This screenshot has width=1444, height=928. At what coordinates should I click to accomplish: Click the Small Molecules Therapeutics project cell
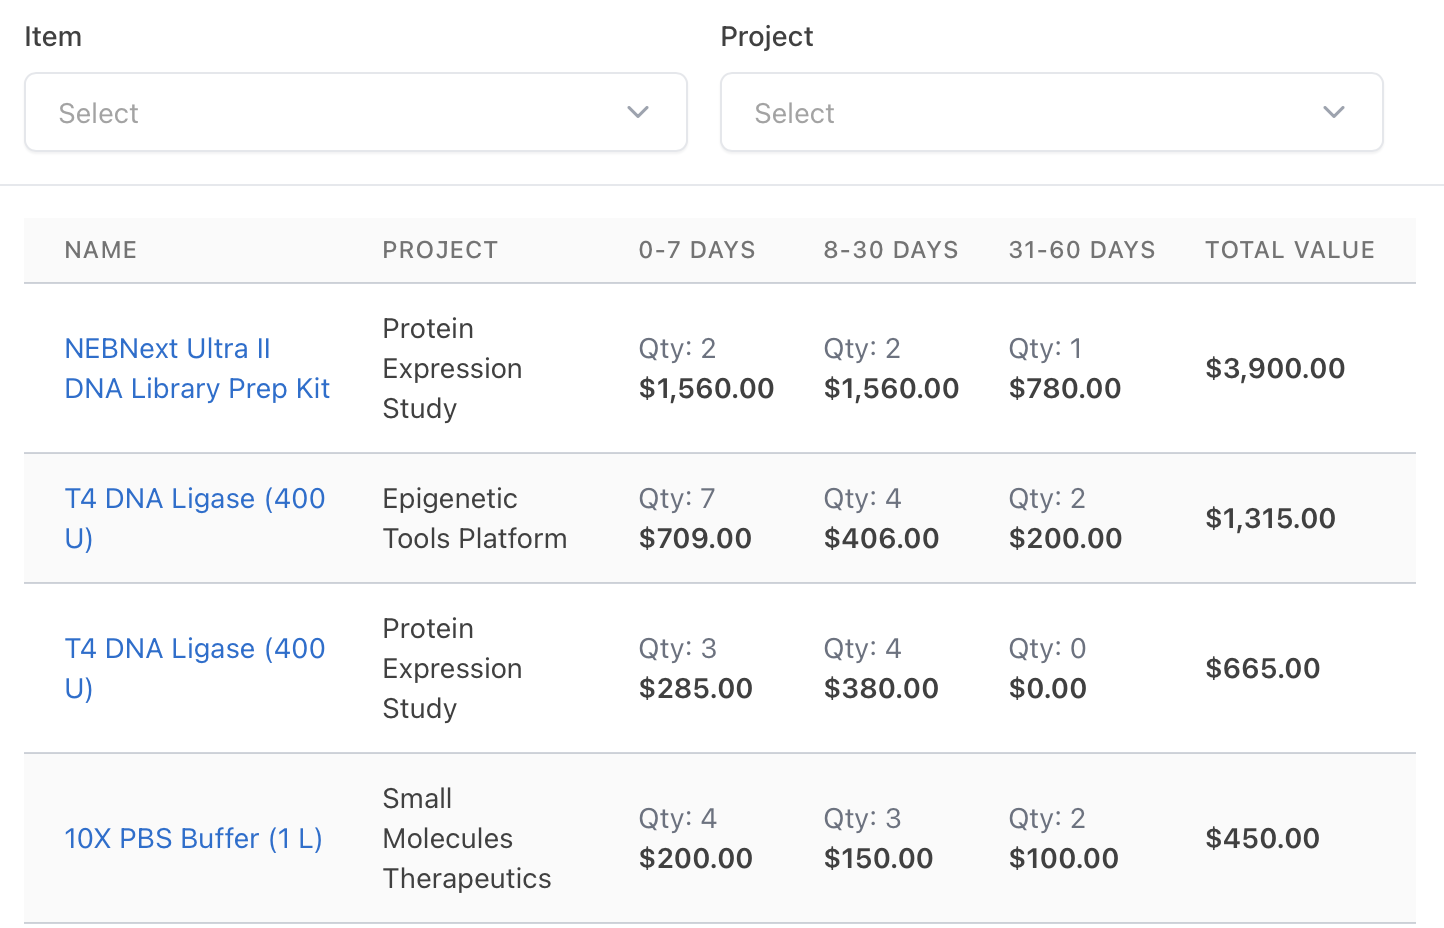pyautogui.click(x=467, y=838)
